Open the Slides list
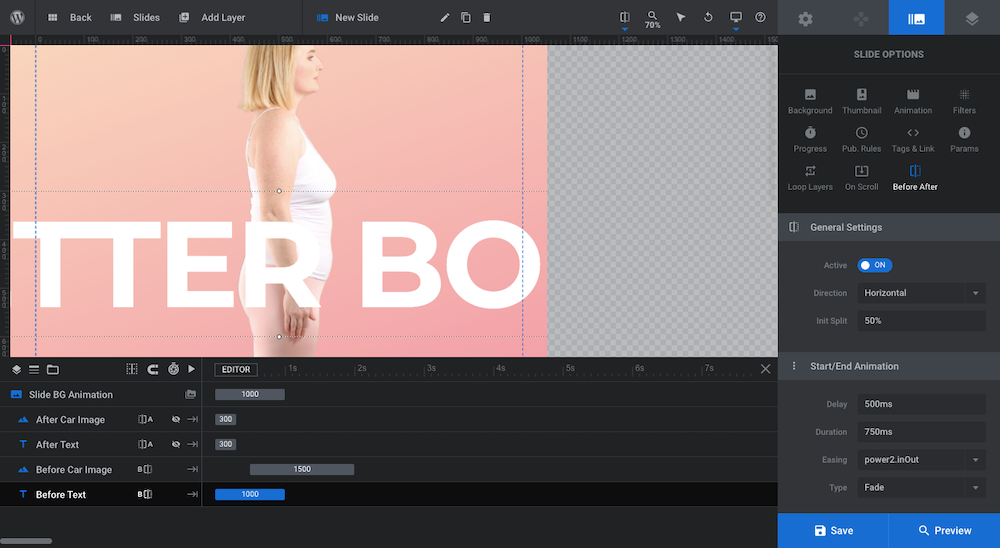 point(135,17)
